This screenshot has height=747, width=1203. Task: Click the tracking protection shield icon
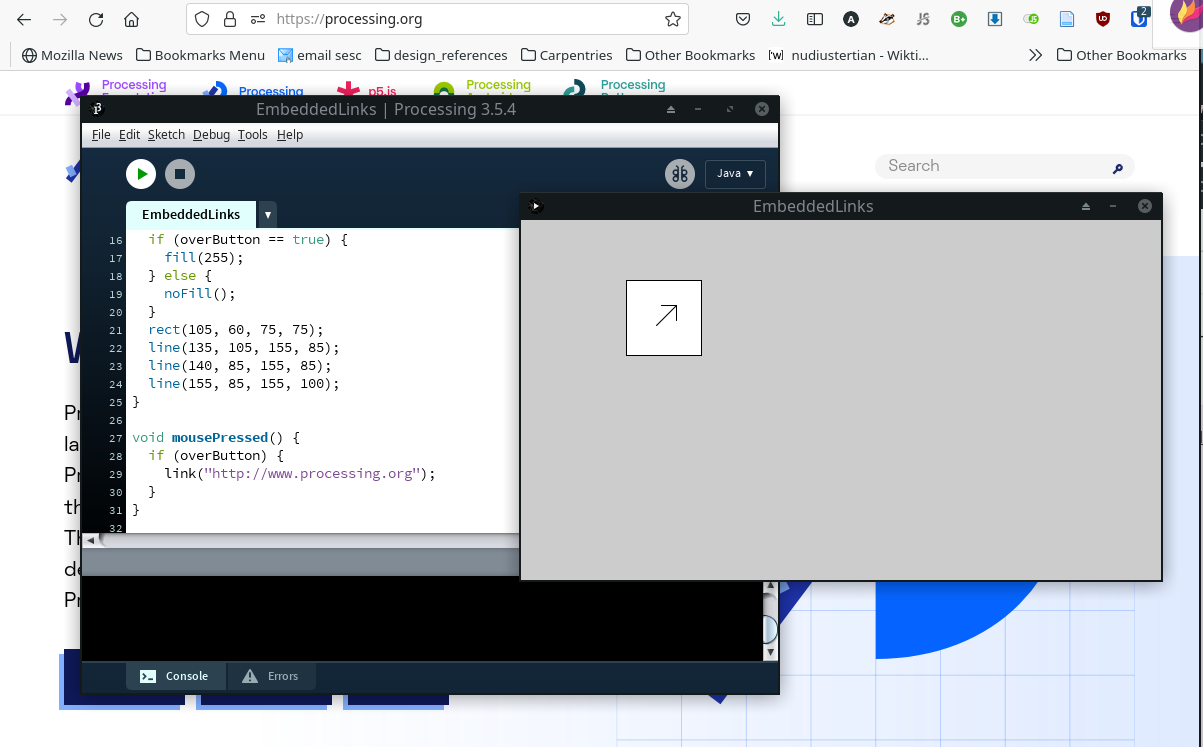[x=202, y=19]
